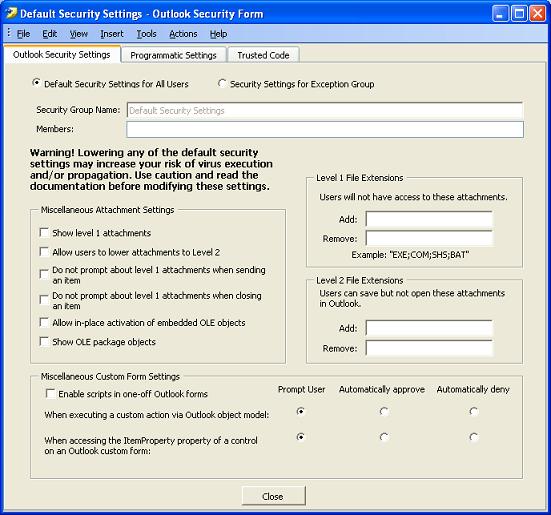The image size is (551, 515).
Task: Open the View menu
Action: pos(79,34)
